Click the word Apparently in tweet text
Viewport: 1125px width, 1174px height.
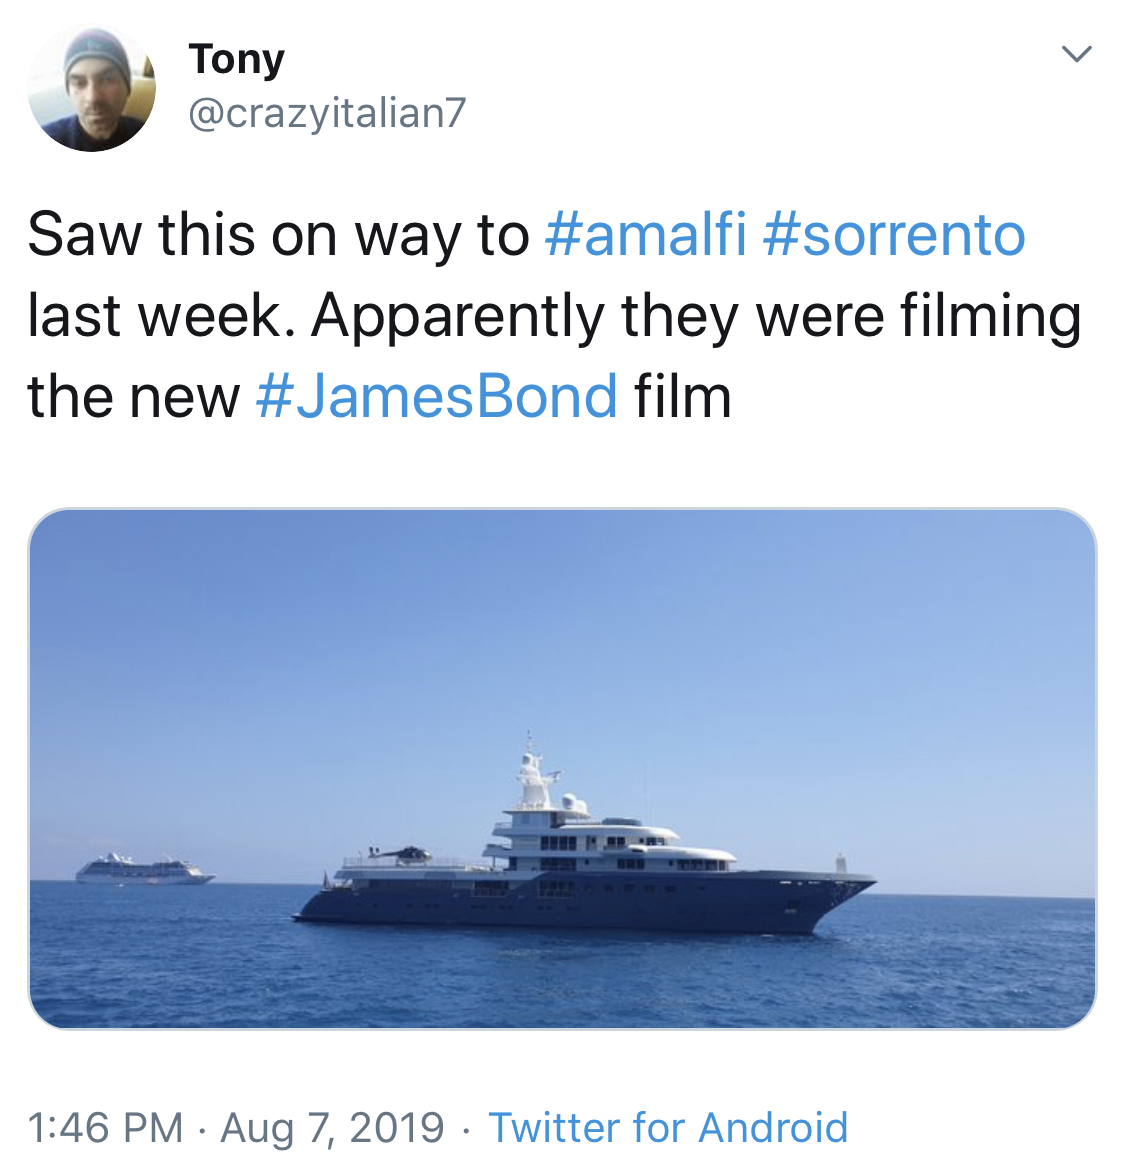coord(457,316)
